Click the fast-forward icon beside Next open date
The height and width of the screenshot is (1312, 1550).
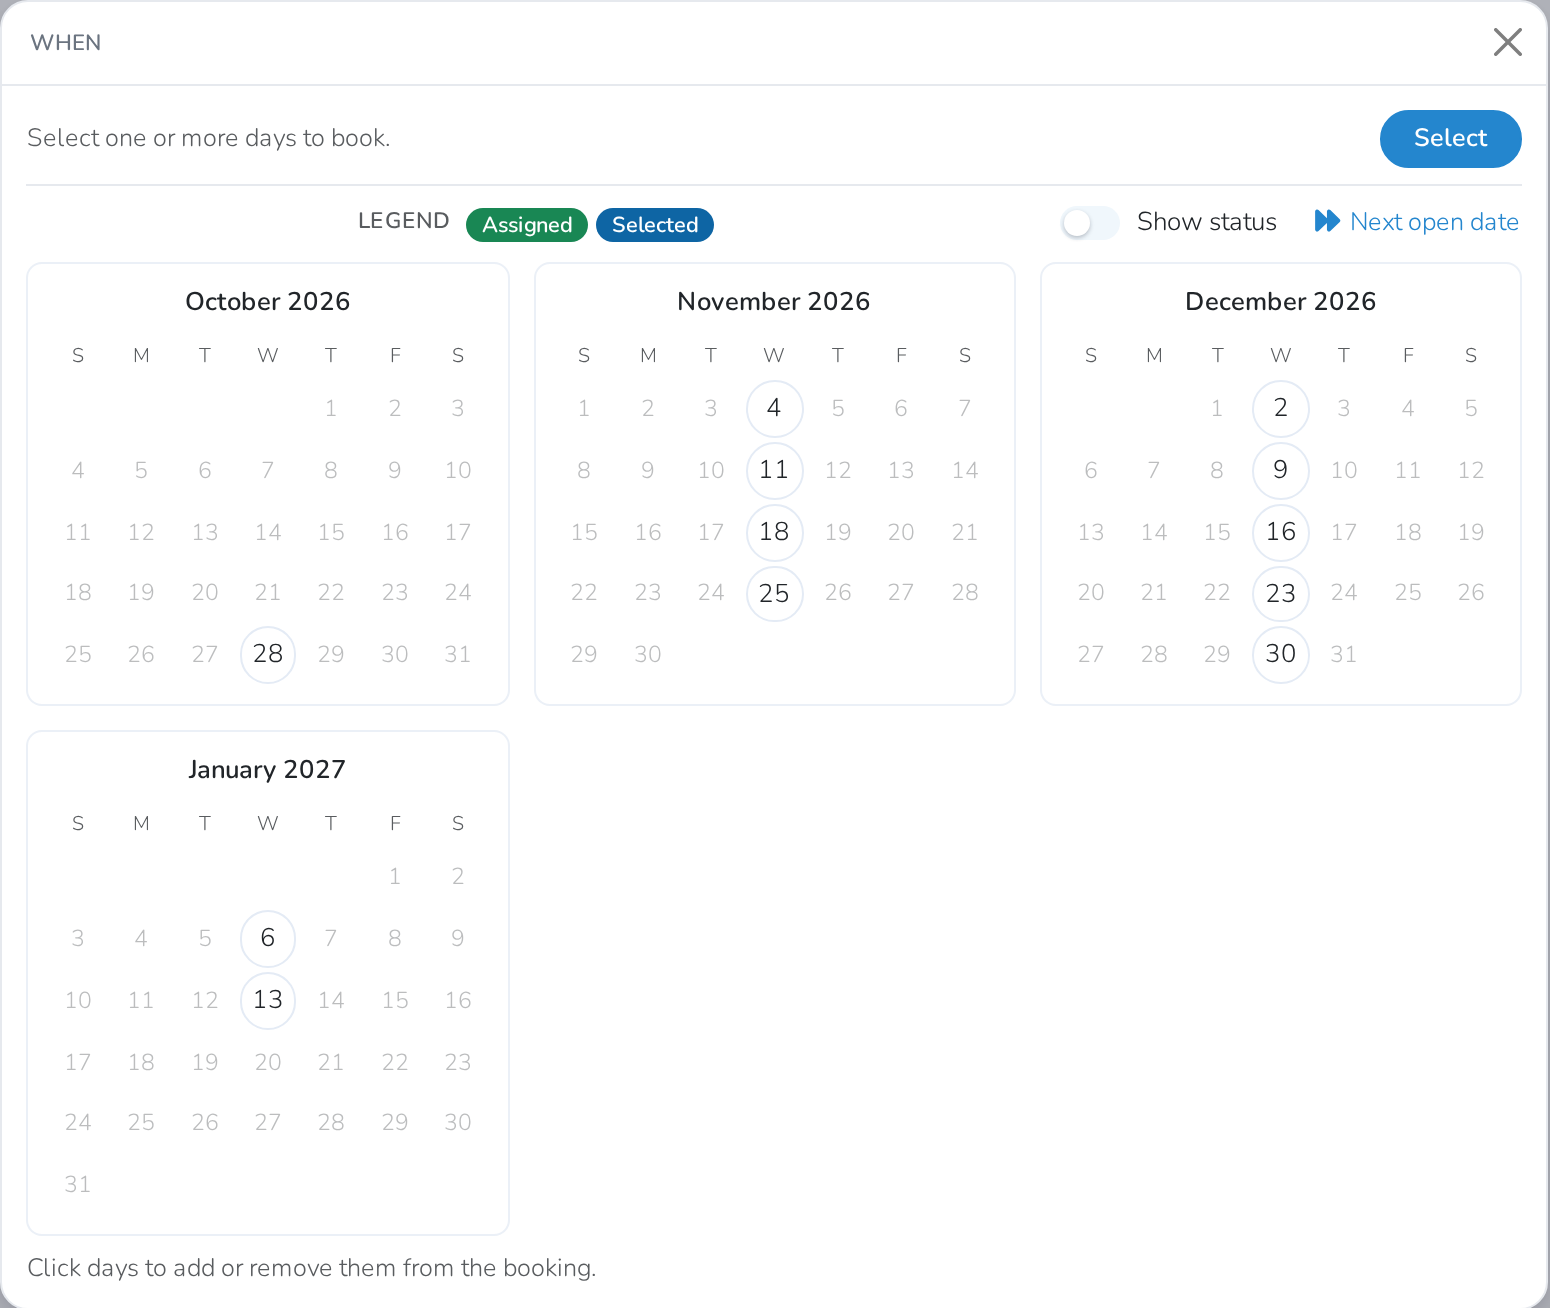tap(1327, 221)
